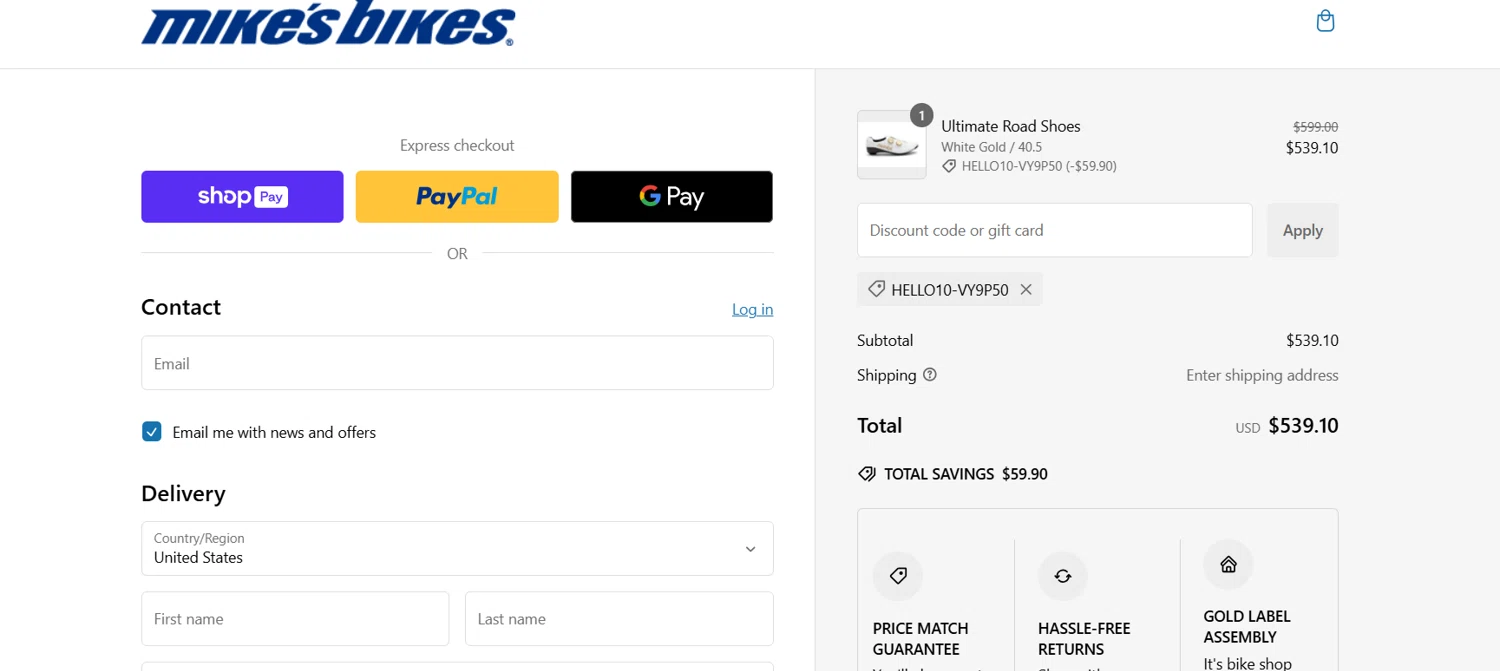Uncheck Email me with news and offers

pos(152,432)
